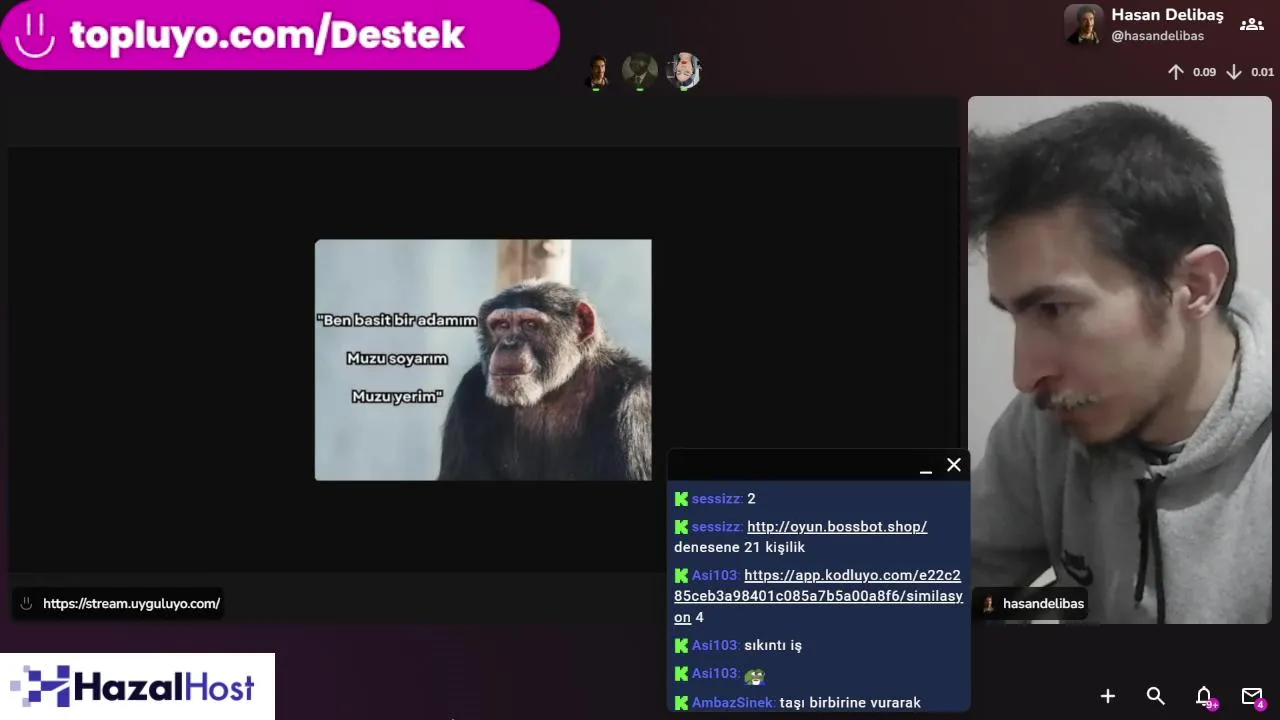Open the notifications bell icon
Screen dimensions: 1280x720
[1204, 696]
